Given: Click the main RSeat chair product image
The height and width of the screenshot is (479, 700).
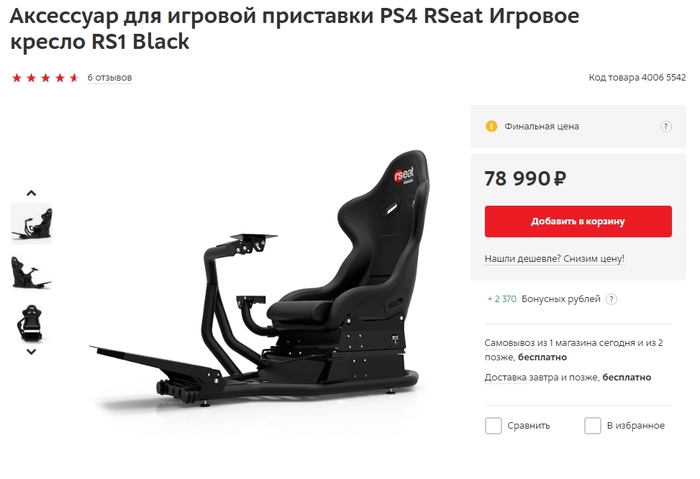Looking at the screenshot, I should pyautogui.click(x=259, y=279).
